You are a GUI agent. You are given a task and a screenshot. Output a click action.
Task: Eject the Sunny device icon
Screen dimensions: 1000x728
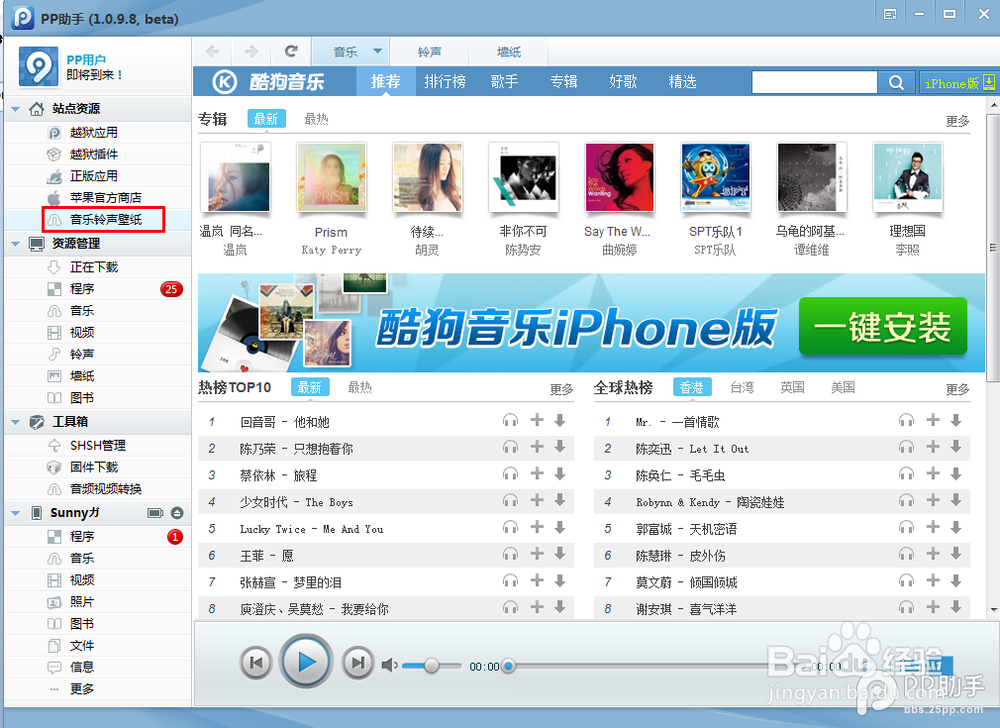point(177,513)
